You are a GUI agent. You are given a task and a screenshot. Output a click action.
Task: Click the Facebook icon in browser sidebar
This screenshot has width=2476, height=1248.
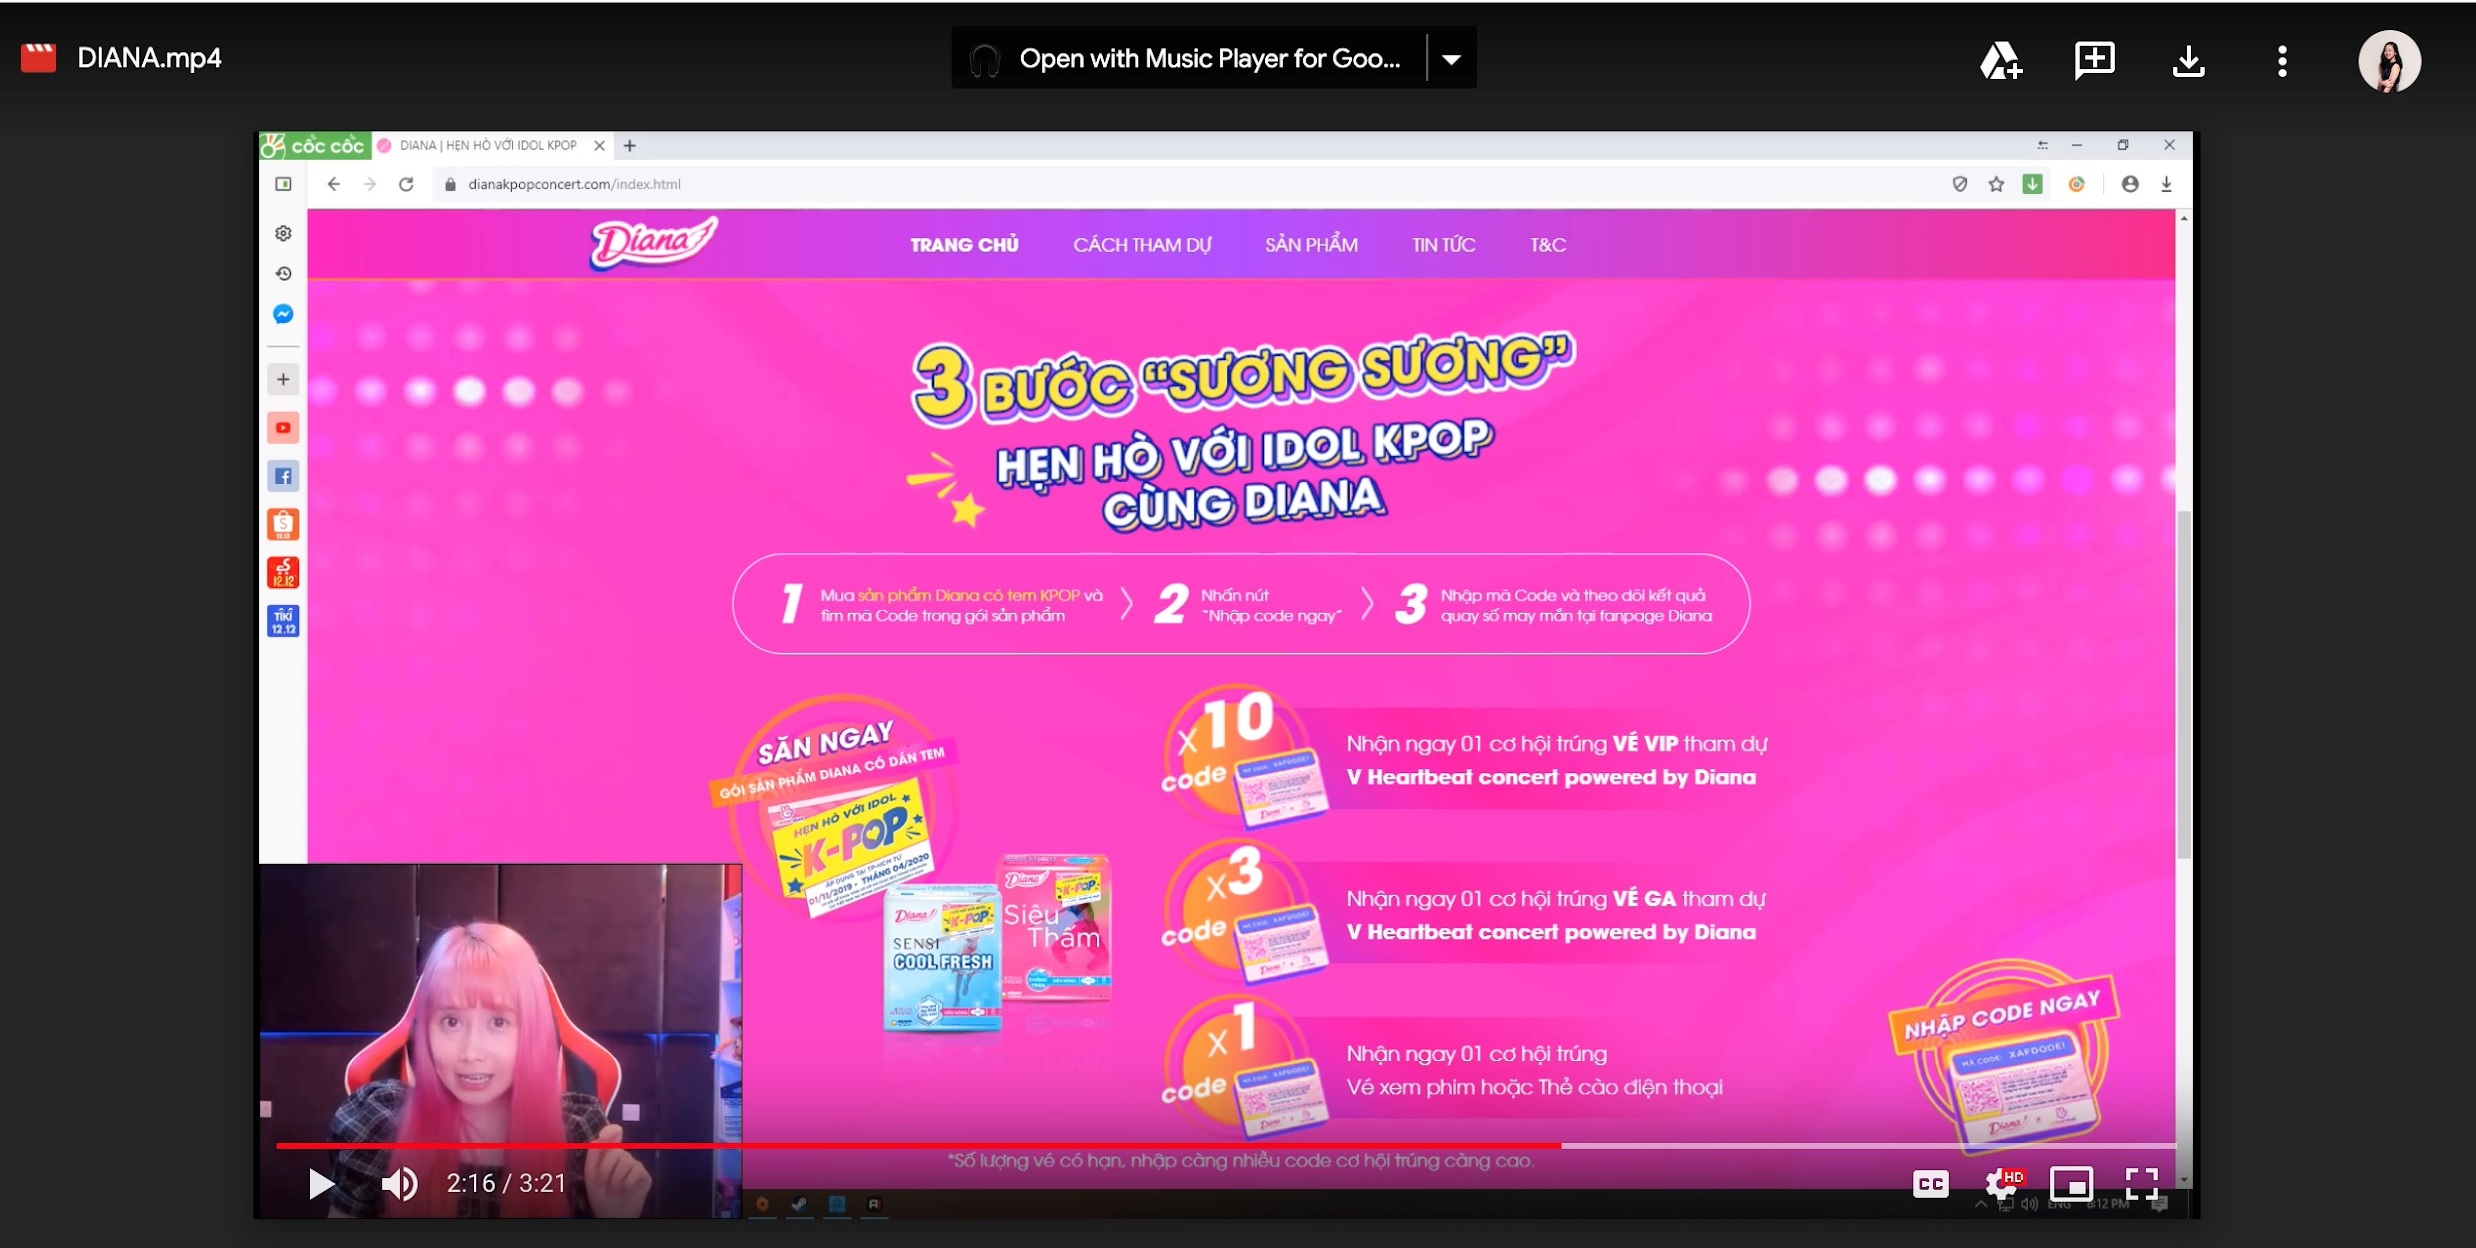[283, 476]
